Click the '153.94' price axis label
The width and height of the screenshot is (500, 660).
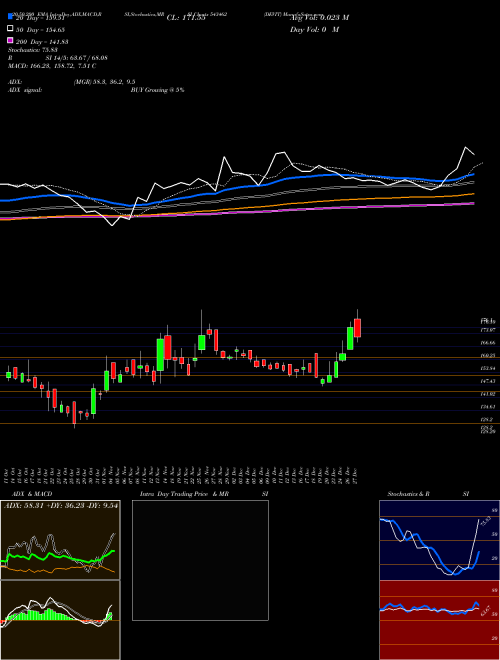click(x=488, y=368)
